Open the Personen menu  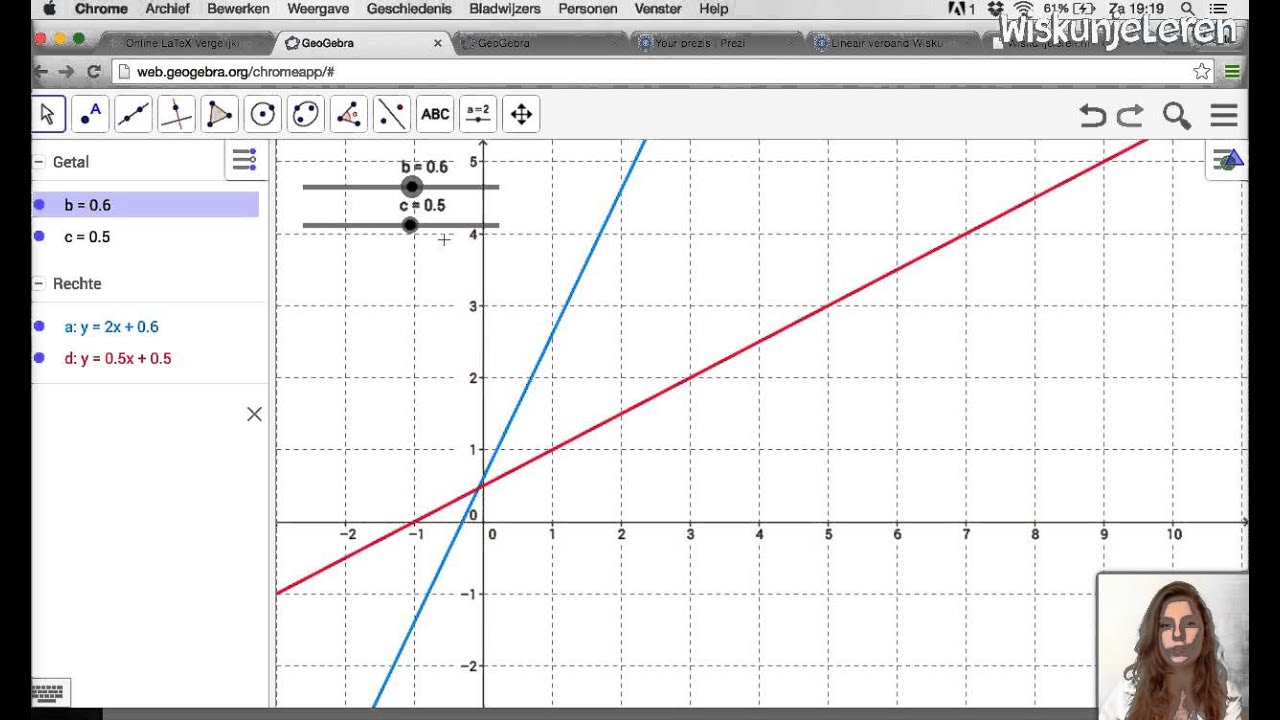(588, 9)
